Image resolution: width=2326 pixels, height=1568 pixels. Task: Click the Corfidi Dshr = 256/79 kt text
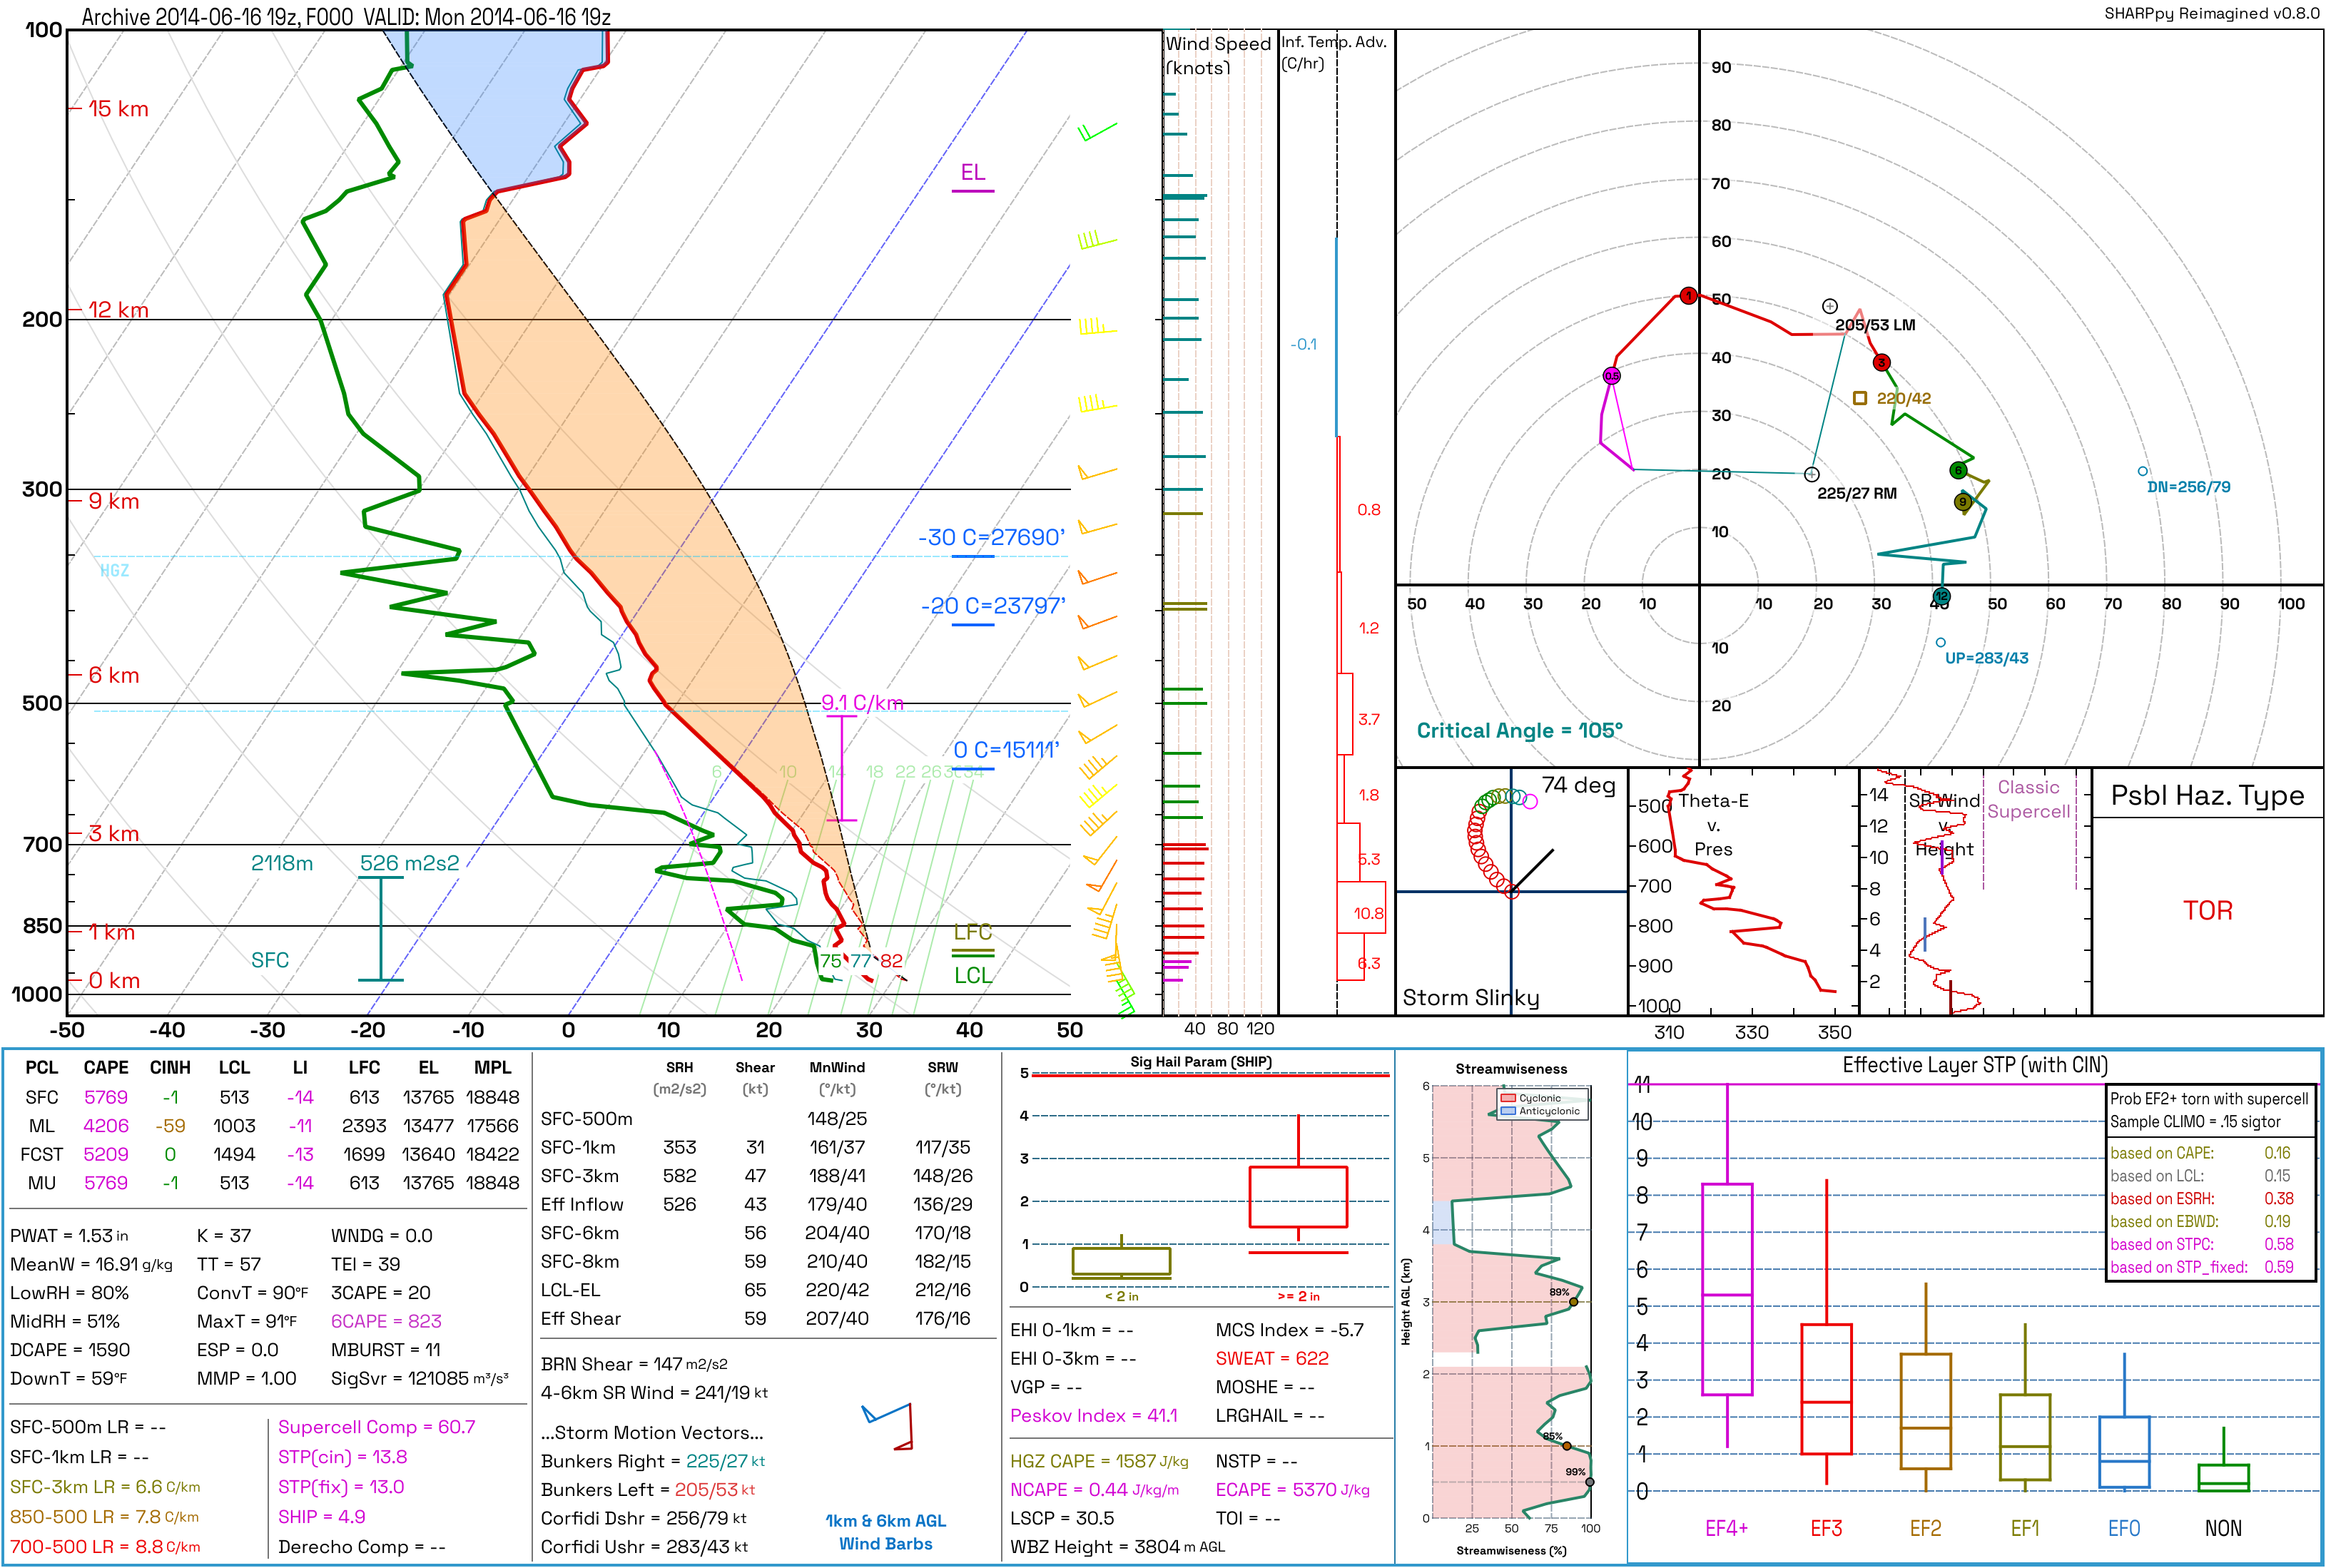(644, 1518)
